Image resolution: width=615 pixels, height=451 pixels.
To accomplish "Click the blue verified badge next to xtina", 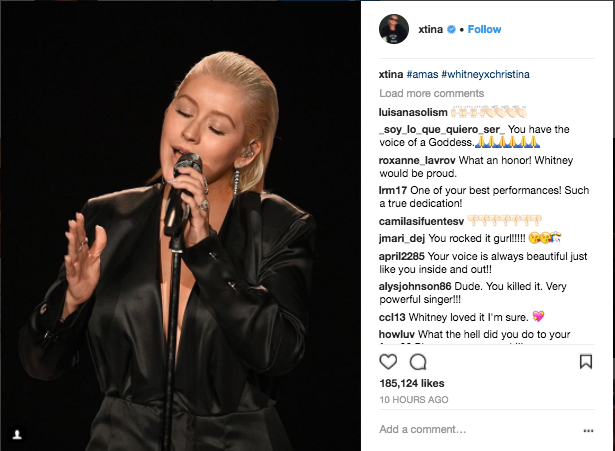I will point(451,29).
